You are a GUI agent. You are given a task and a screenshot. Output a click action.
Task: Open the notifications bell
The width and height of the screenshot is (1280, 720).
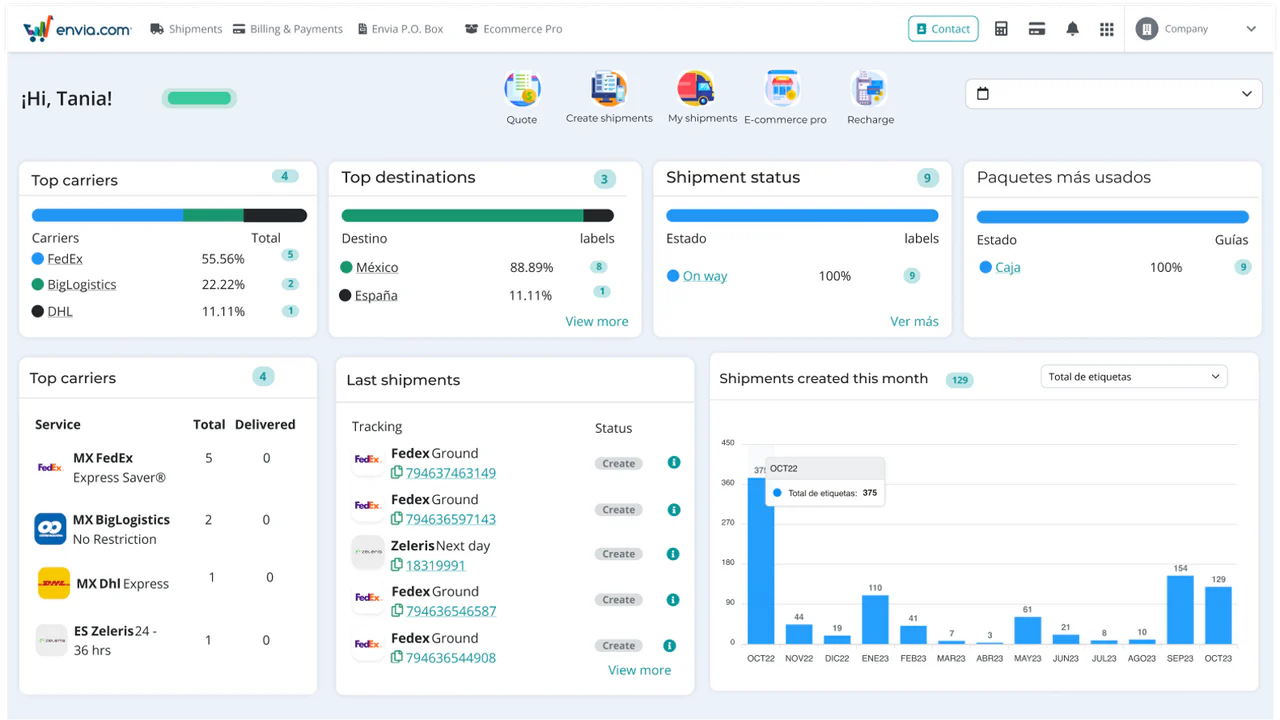[x=1072, y=29]
